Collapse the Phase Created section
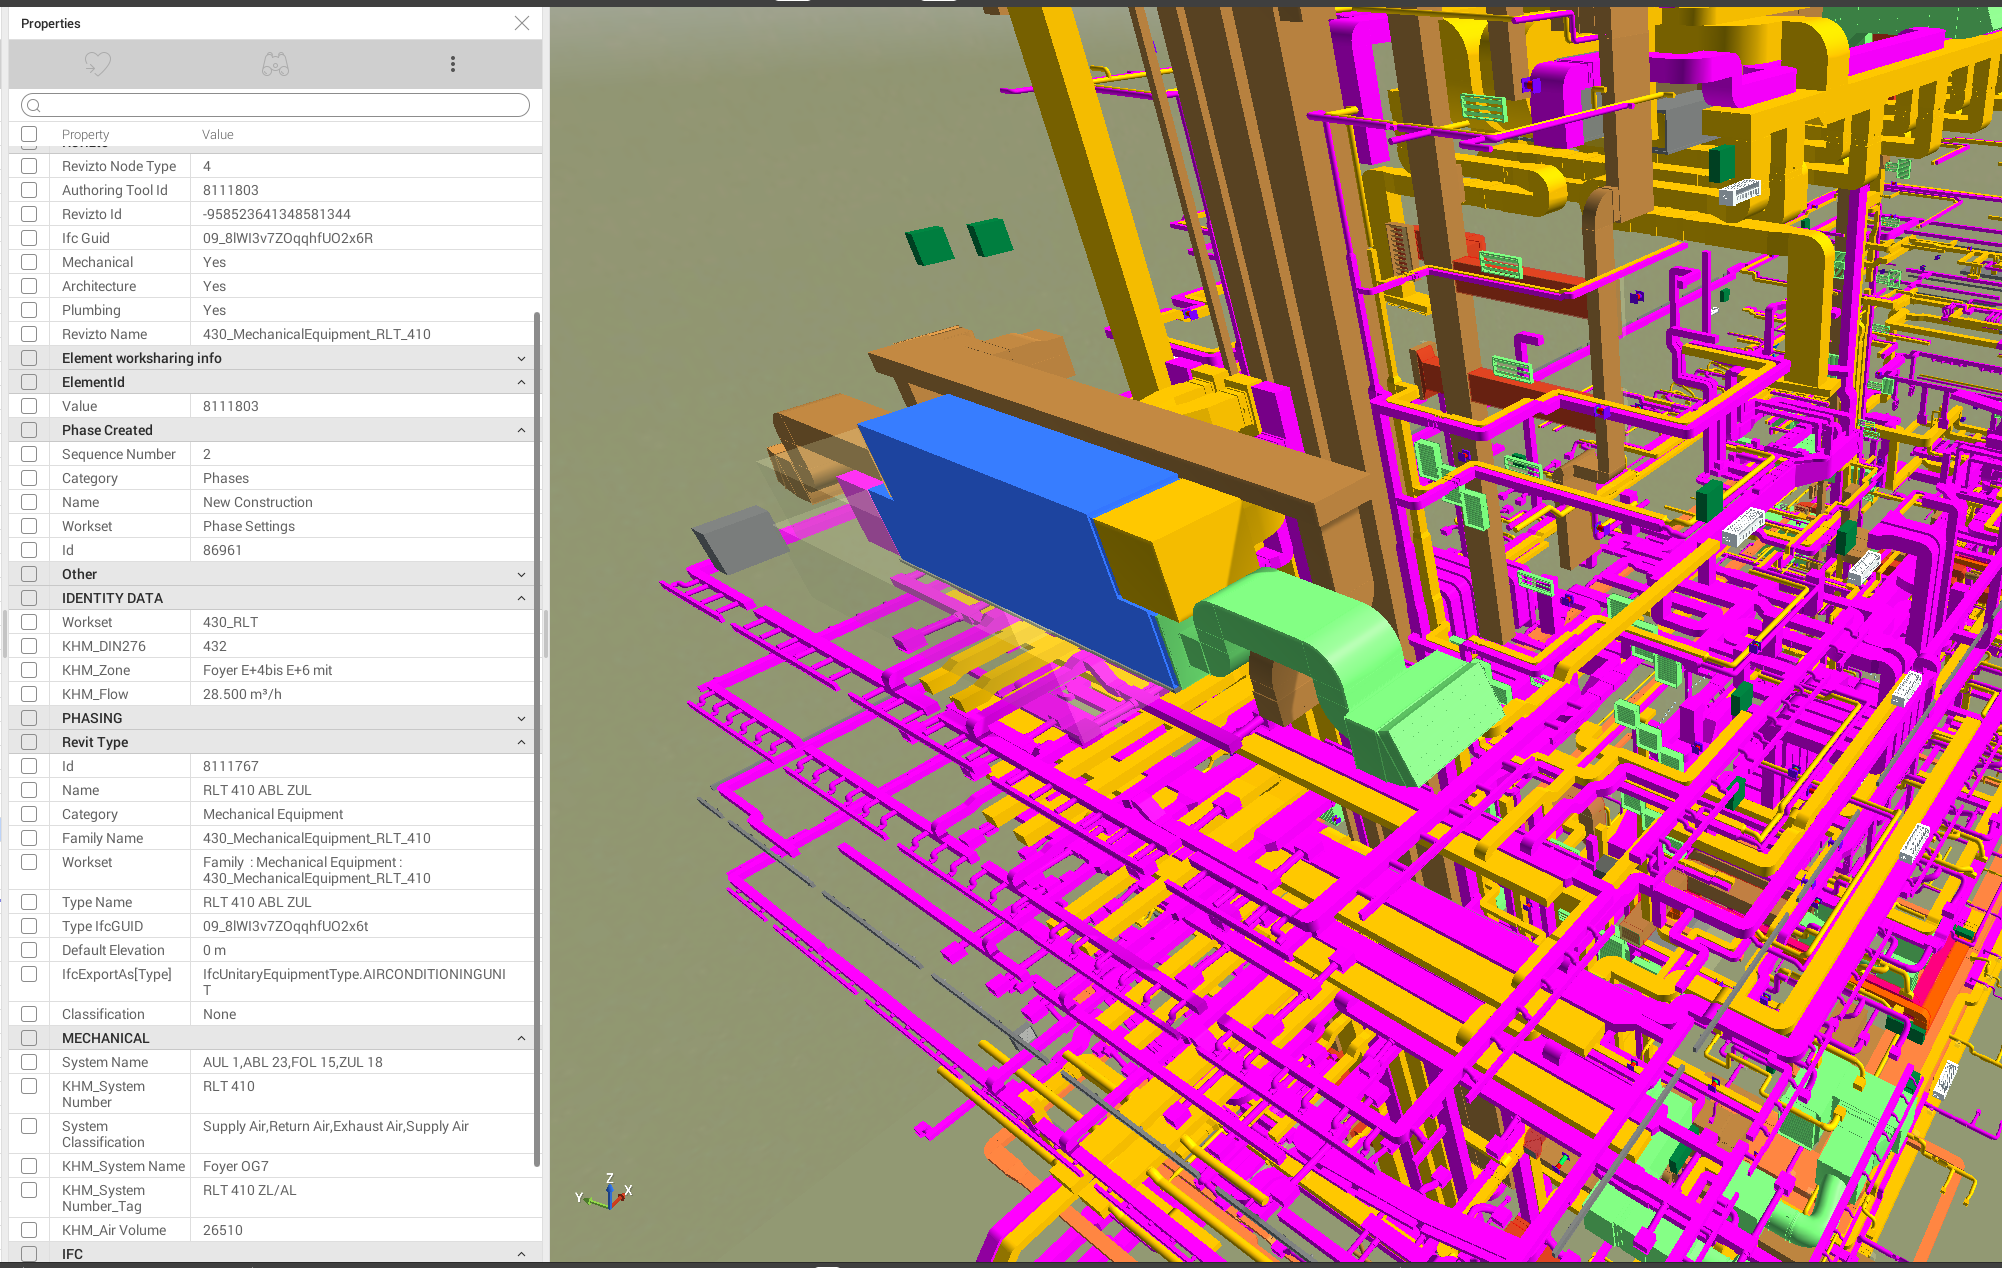The height and width of the screenshot is (1268, 2002). [x=521, y=430]
